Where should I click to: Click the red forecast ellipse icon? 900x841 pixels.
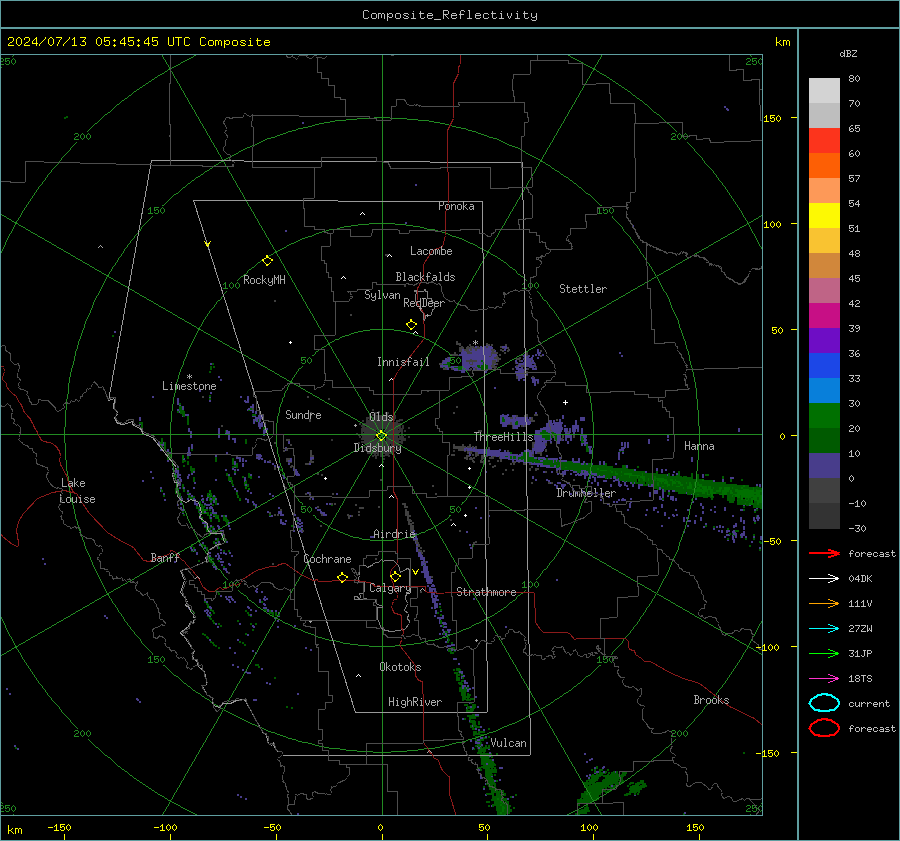coord(824,728)
